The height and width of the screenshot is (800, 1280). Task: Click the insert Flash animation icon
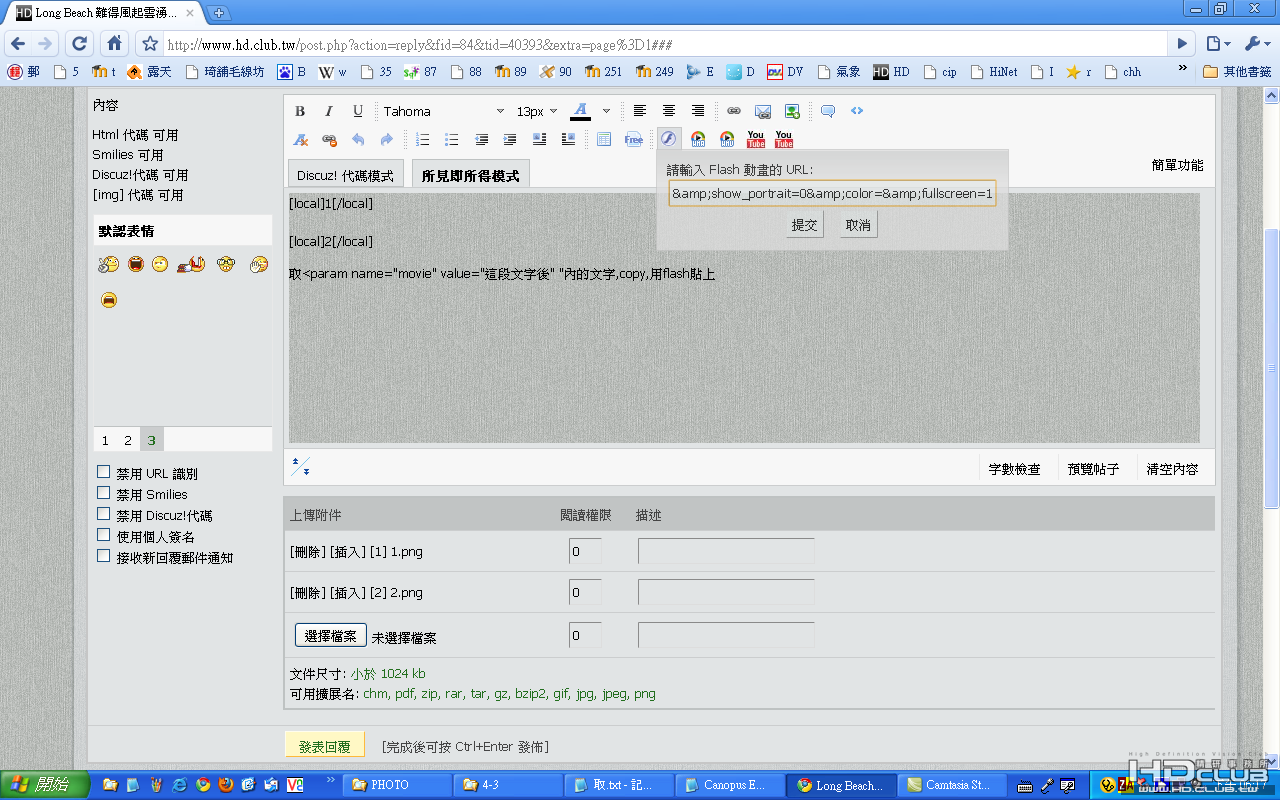(x=668, y=139)
